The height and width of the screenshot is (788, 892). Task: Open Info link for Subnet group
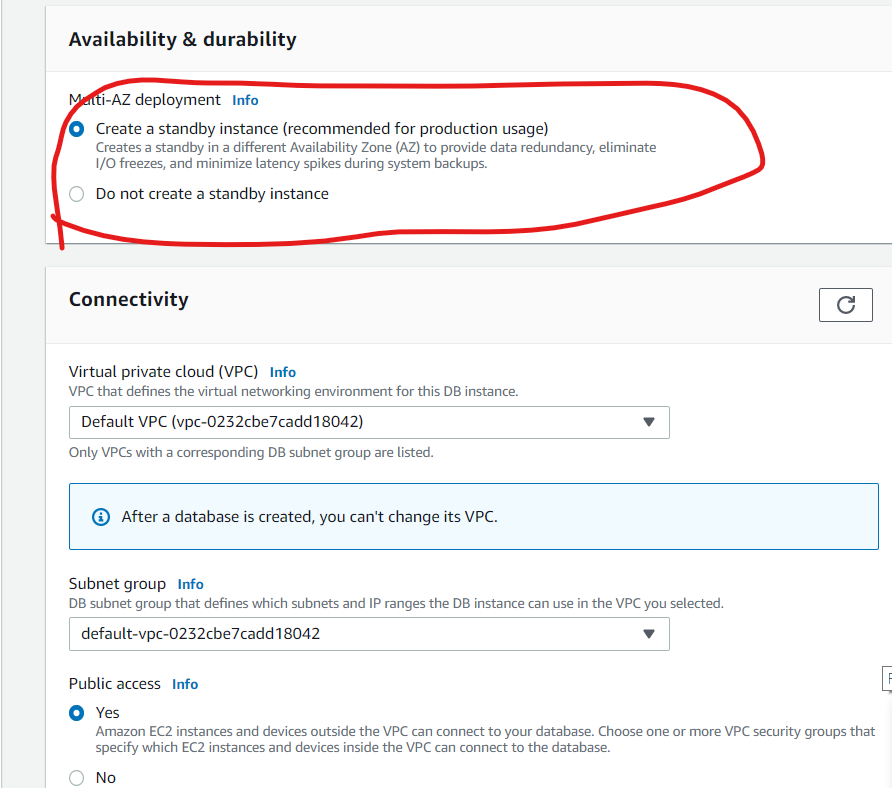[191, 584]
